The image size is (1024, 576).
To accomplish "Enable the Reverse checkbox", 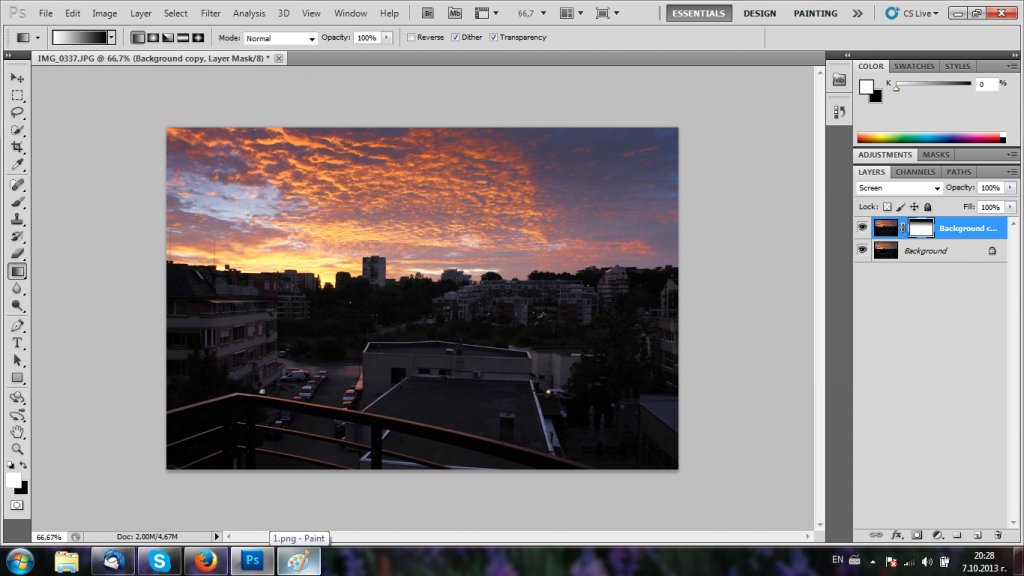I will point(411,37).
